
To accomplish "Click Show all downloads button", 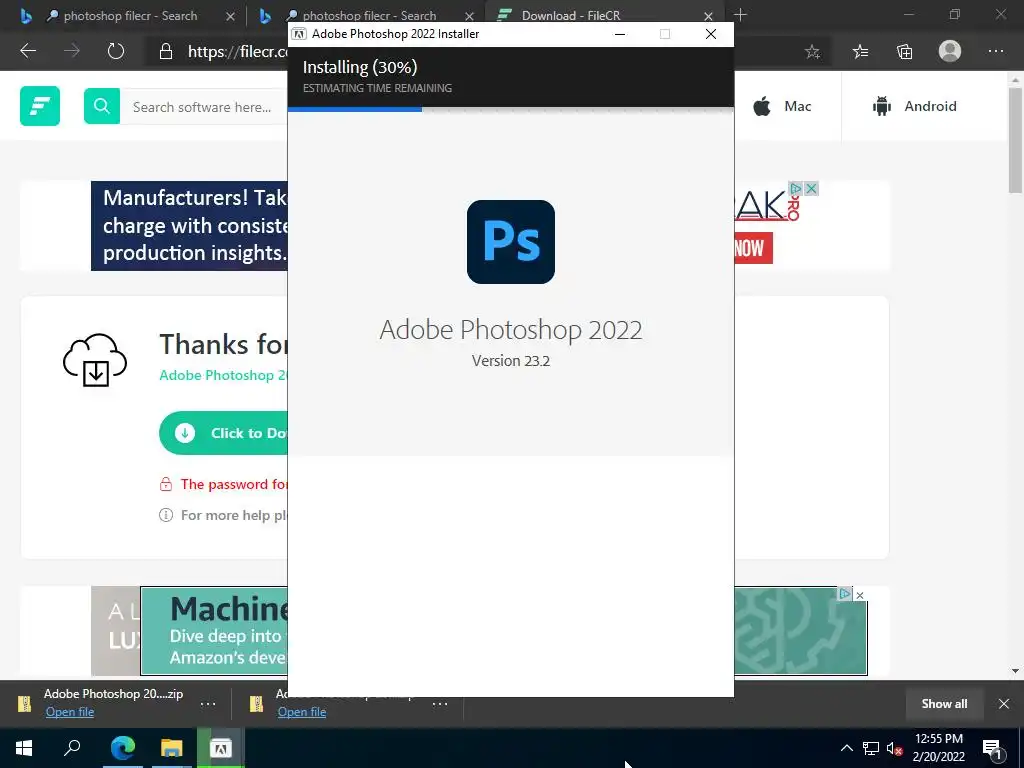I will (944, 703).
